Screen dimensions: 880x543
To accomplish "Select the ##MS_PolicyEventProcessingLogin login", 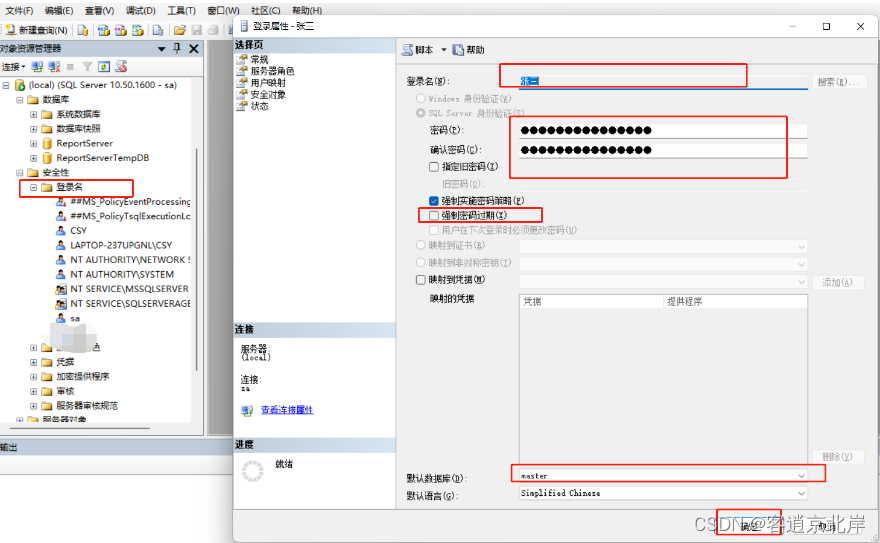I will [x=130, y=201].
